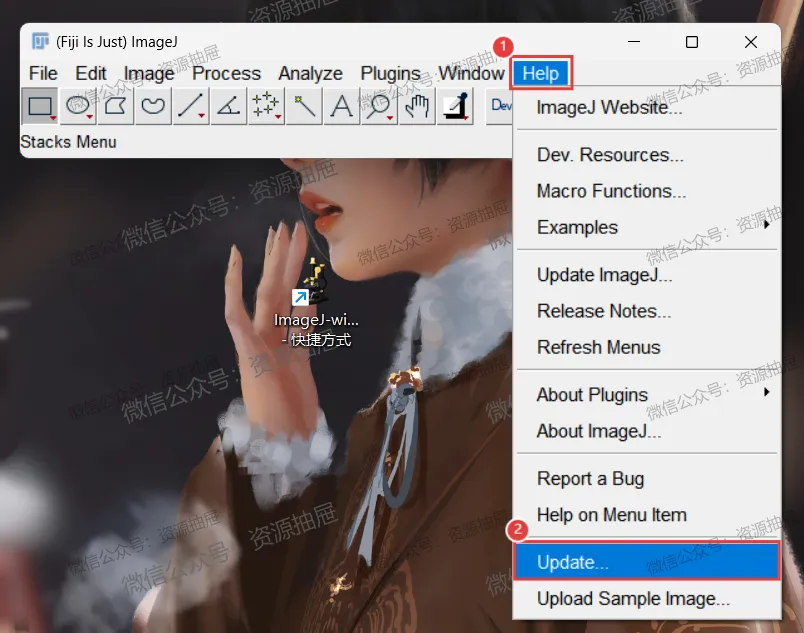Open the File menu
Screen dimensions: 804x633
[43, 73]
